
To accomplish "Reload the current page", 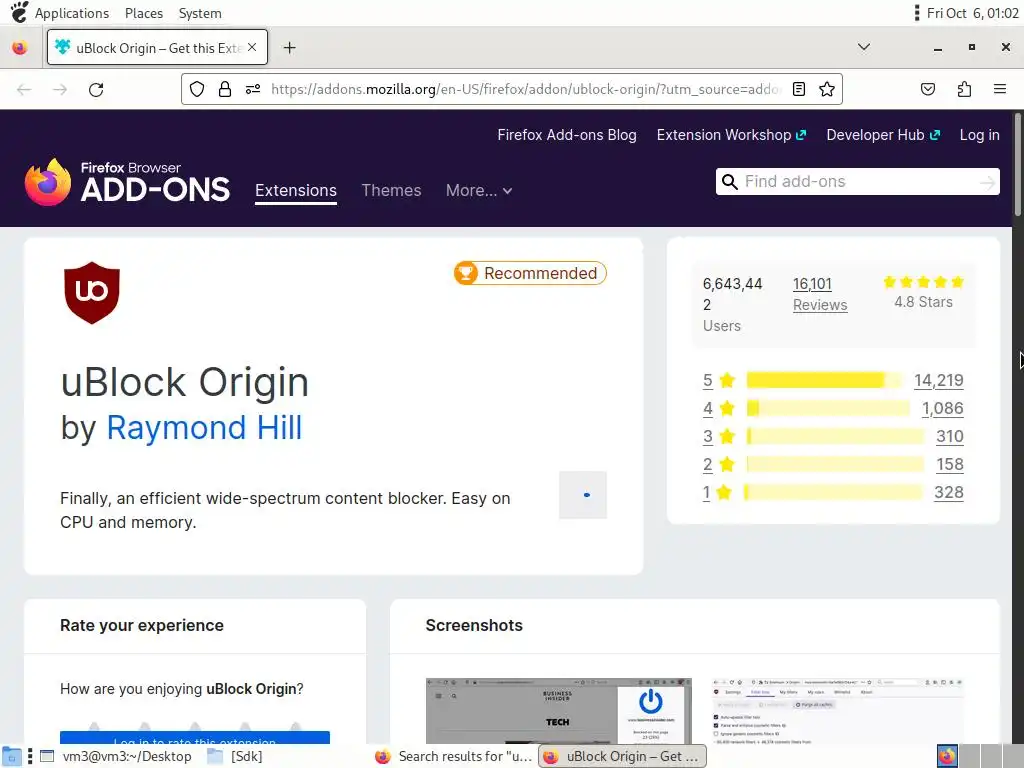I will pos(96,89).
